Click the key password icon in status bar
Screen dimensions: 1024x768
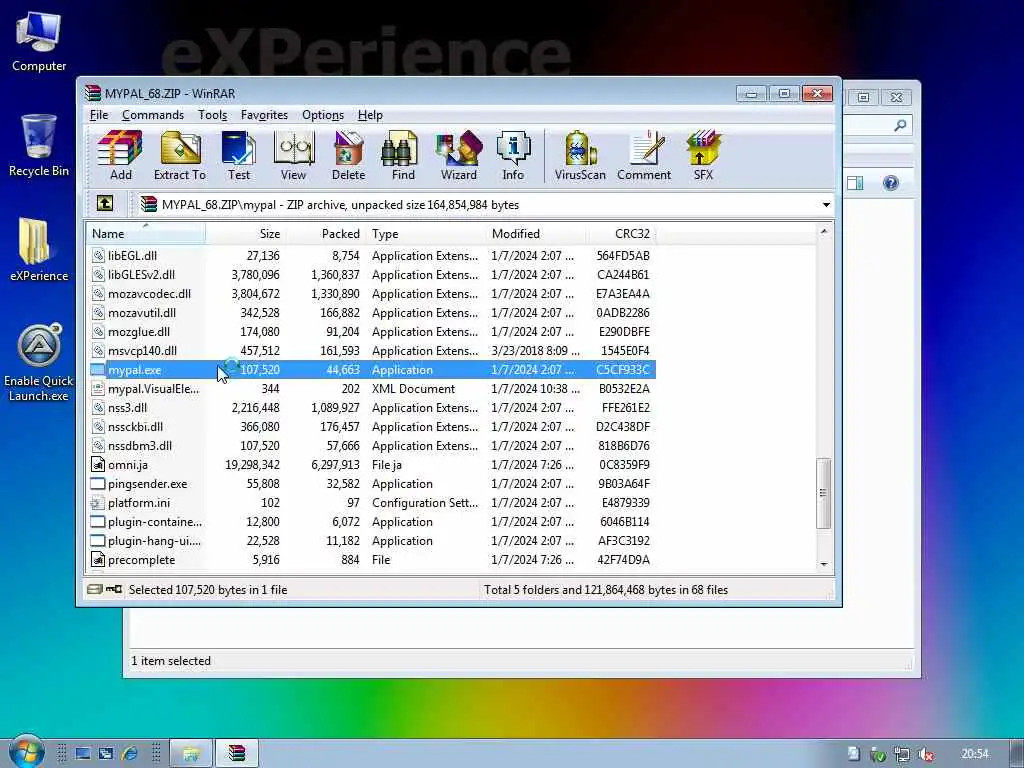[x=114, y=589]
